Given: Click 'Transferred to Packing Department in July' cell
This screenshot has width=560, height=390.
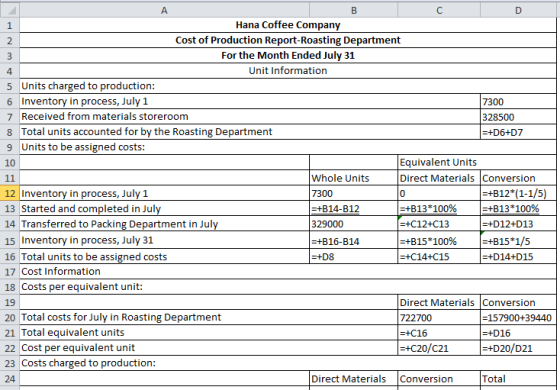Looking at the screenshot, I should 164,224.
